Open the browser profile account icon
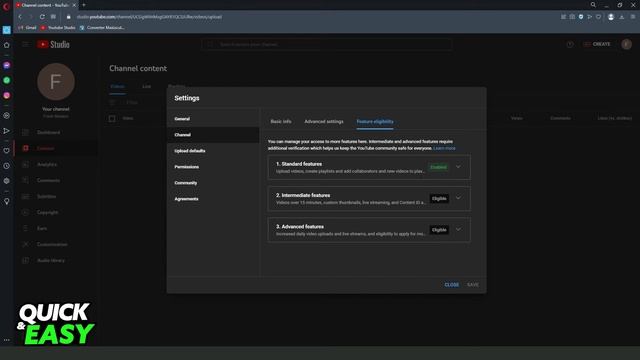This screenshot has height=360, width=640. [611, 17]
